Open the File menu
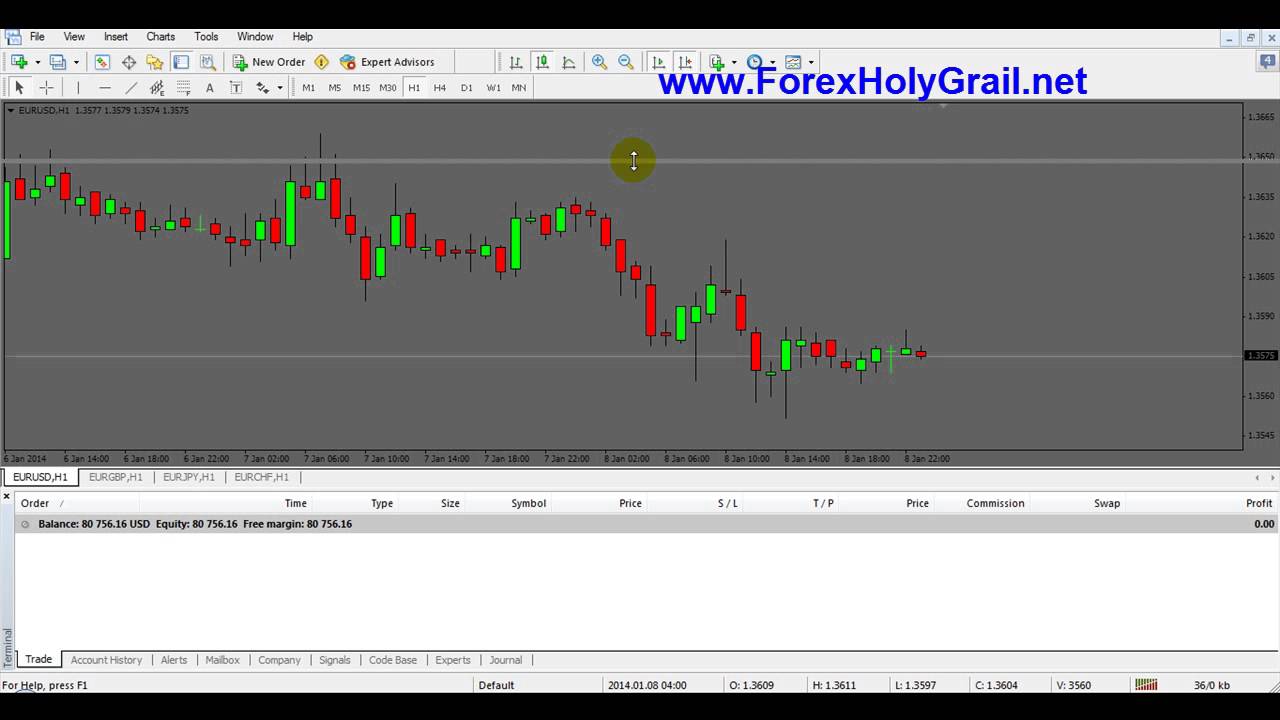Screen dimensions: 1280x720 tap(37, 37)
